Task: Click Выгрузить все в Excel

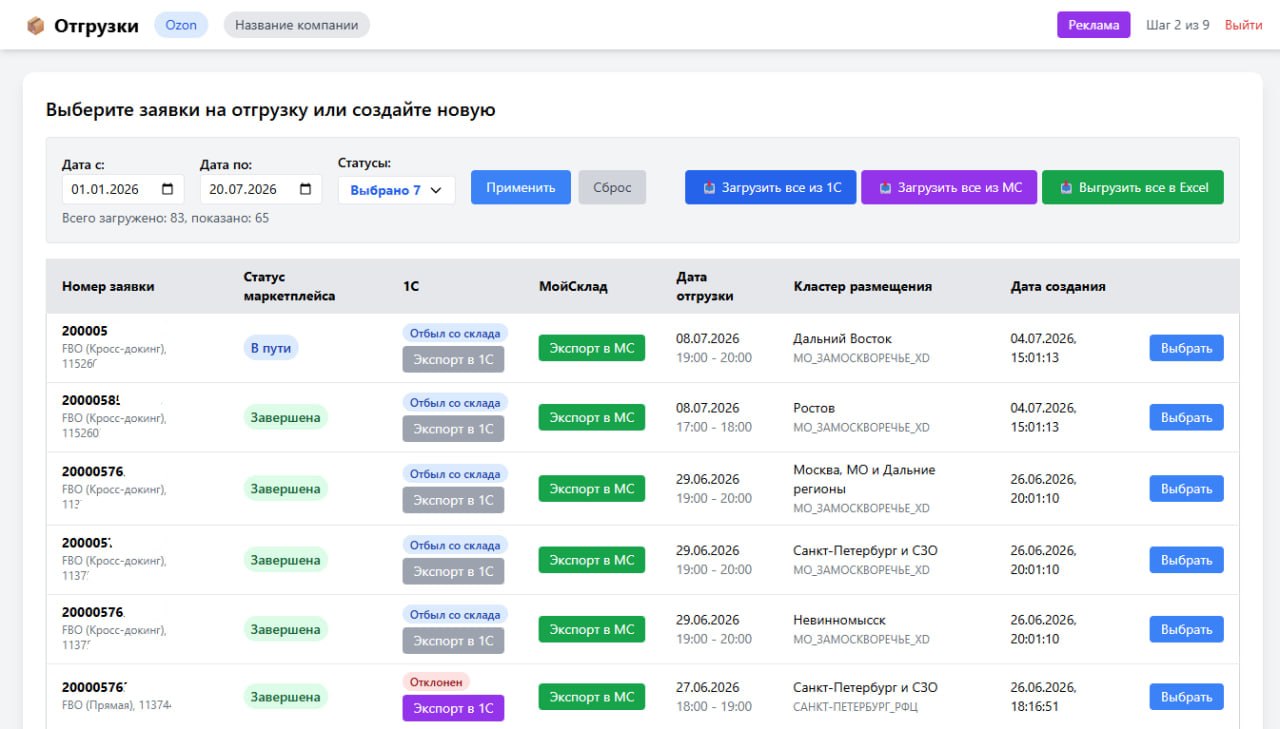Action: coord(1133,187)
